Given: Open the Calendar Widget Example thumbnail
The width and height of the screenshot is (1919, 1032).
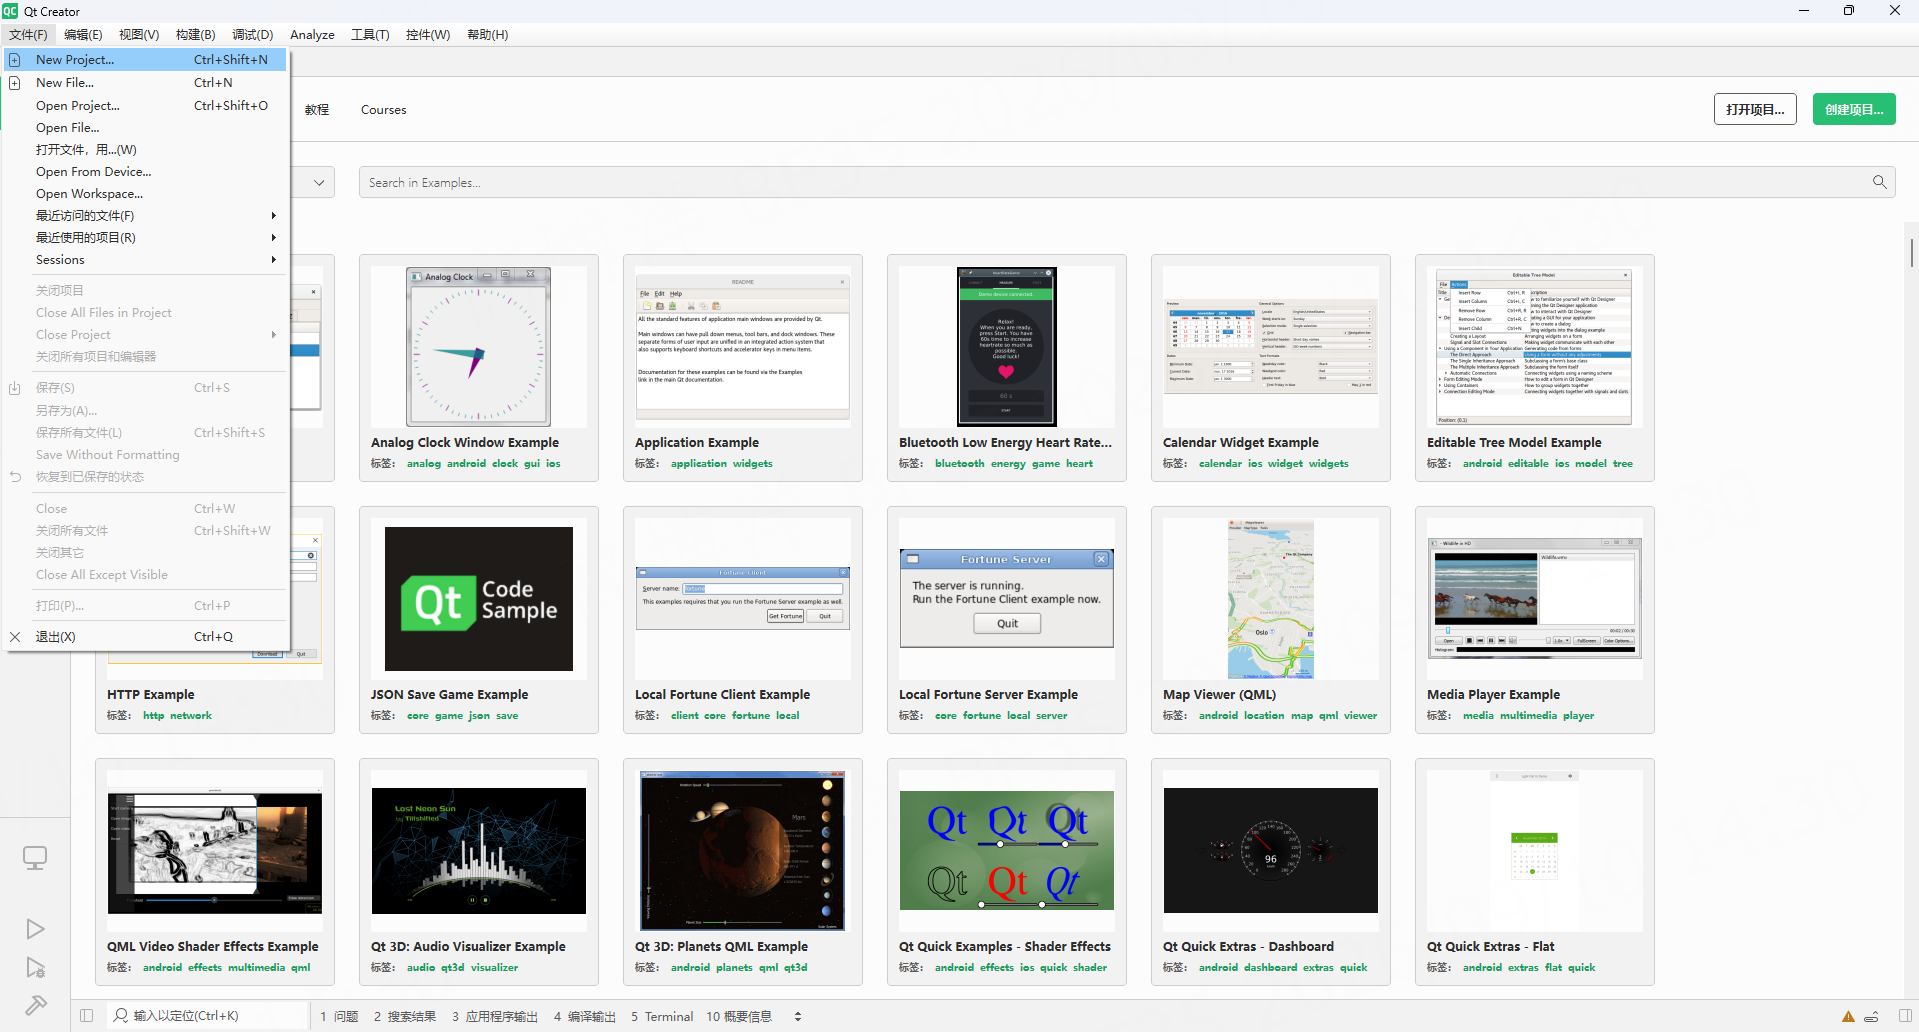Looking at the screenshot, I should click(x=1271, y=347).
